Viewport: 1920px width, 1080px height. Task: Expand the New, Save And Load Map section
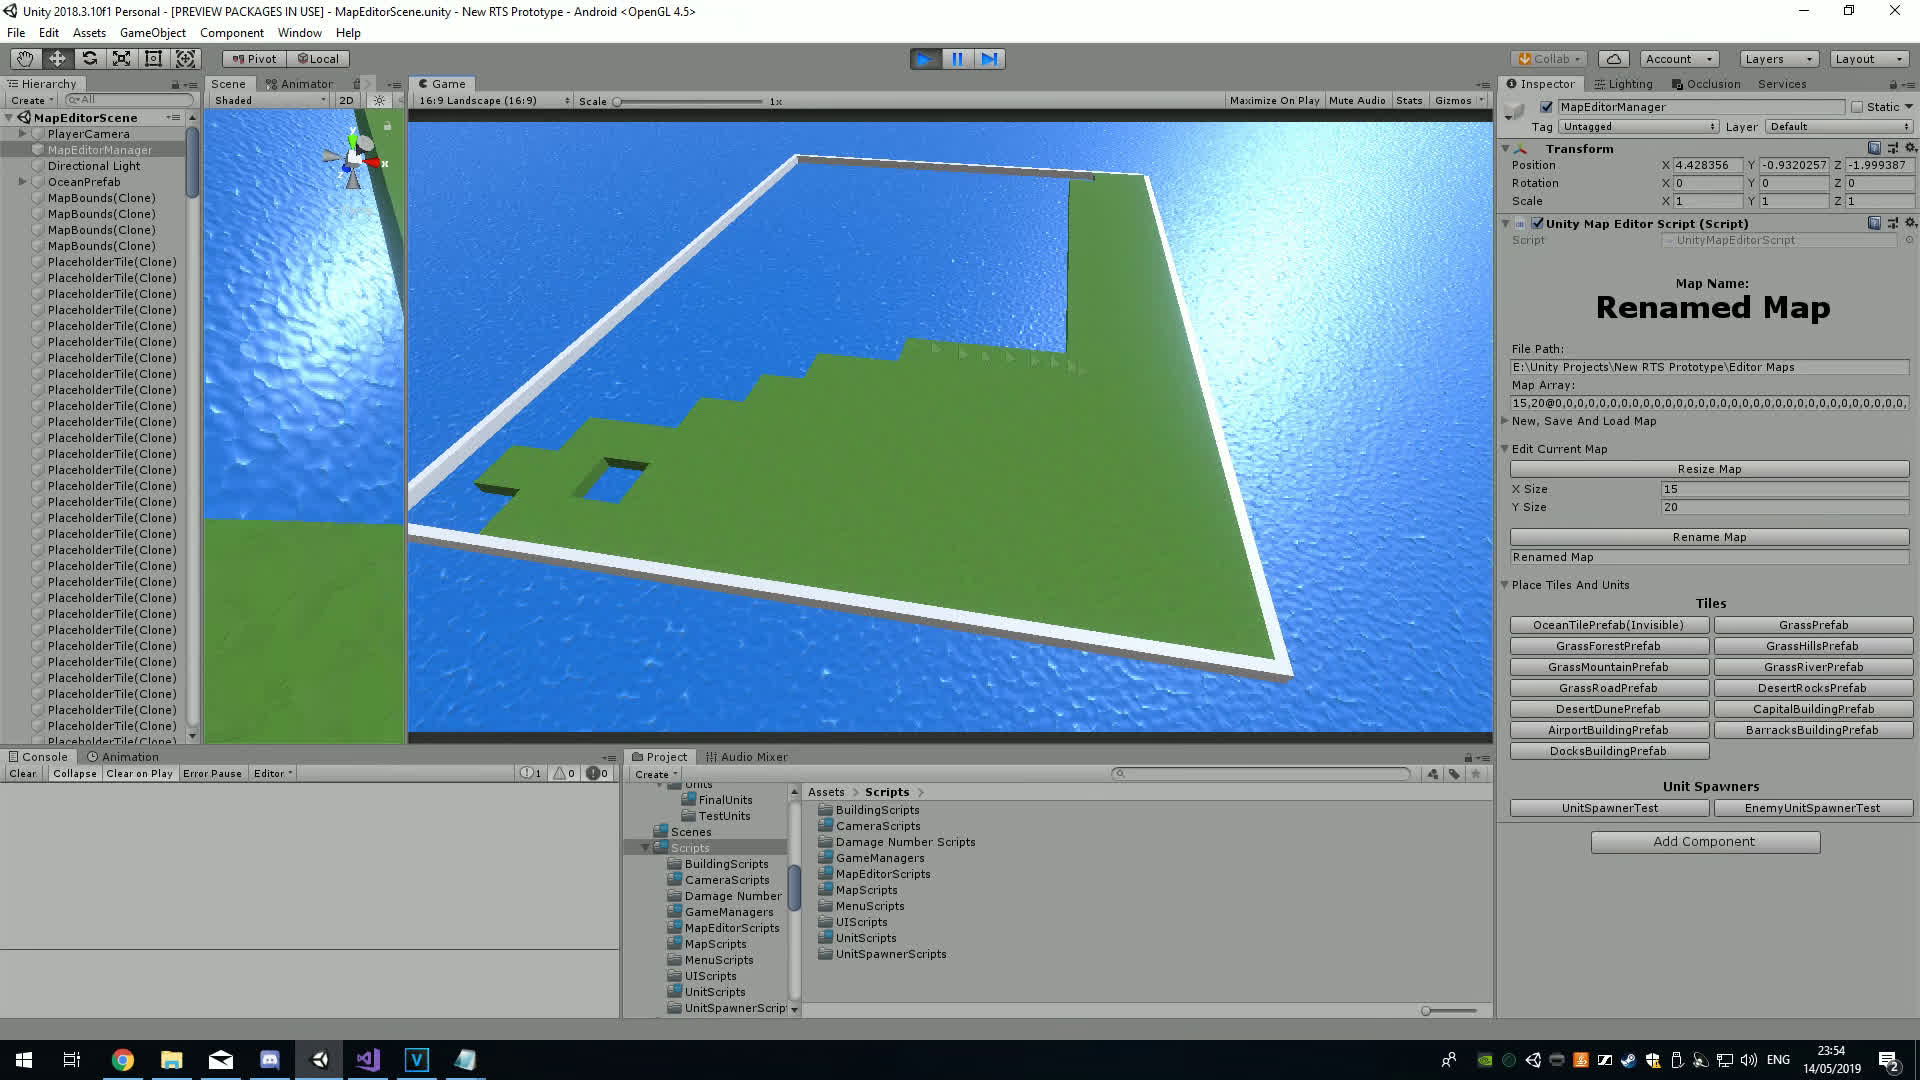(1505, 421)
